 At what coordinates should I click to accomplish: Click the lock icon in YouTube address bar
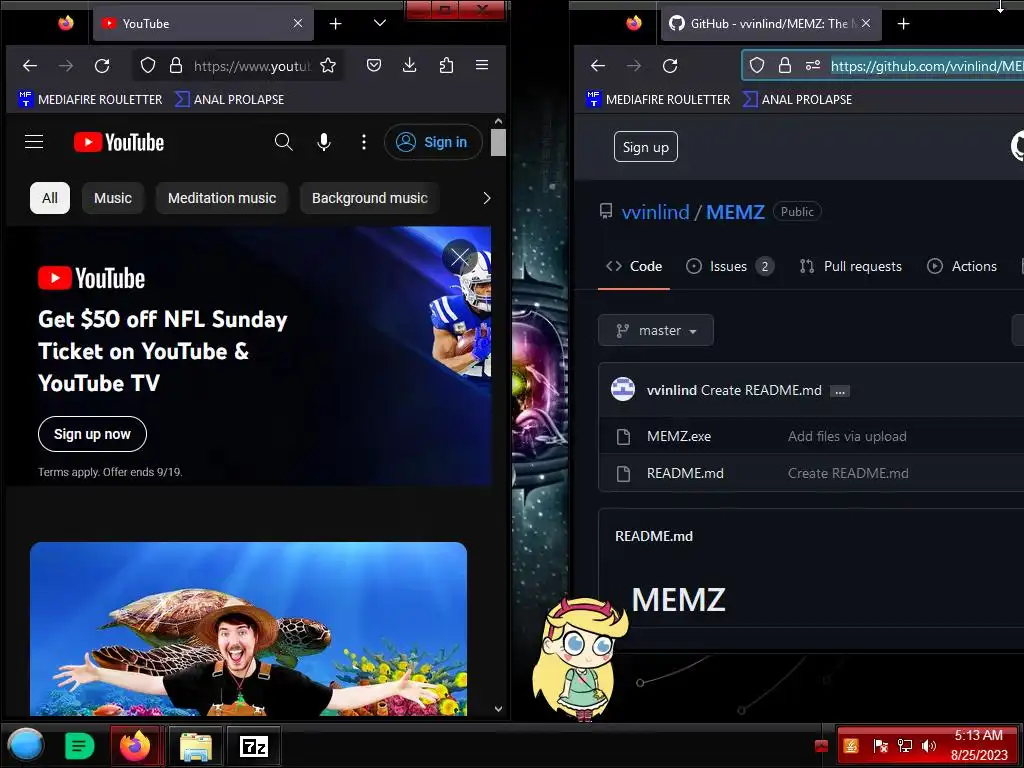[x=176, y=65]
